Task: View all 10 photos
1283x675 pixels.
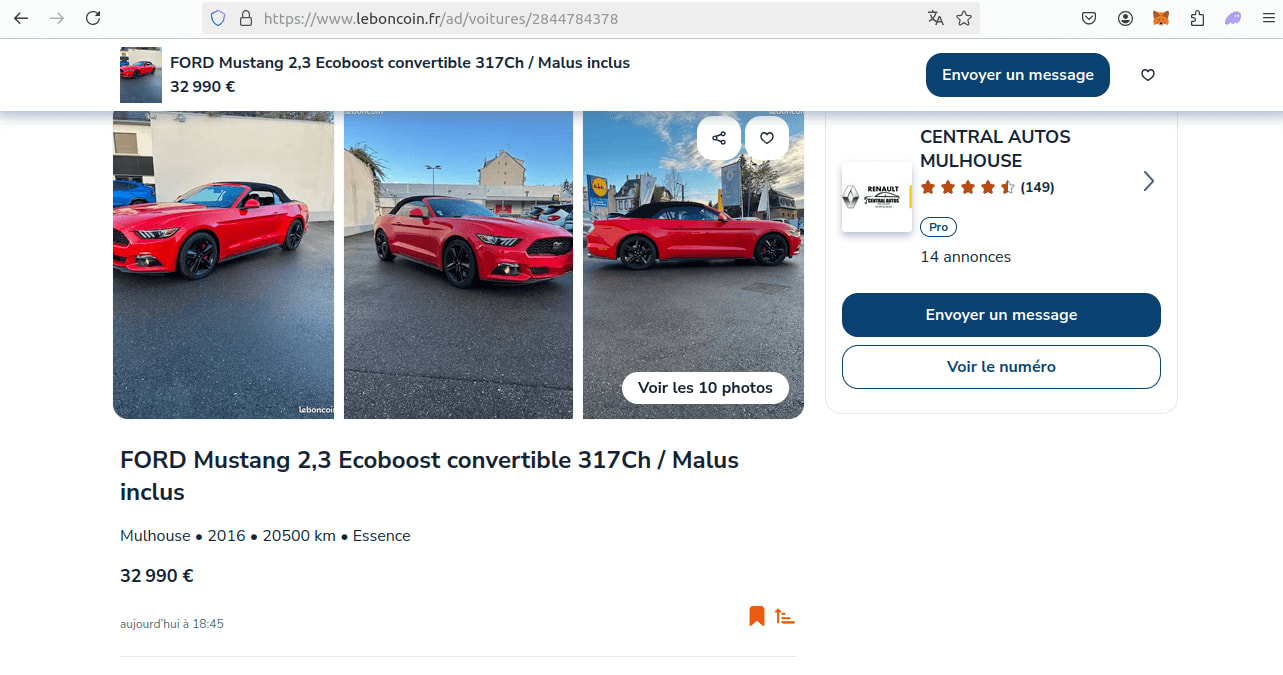Action: pos(705,388)
